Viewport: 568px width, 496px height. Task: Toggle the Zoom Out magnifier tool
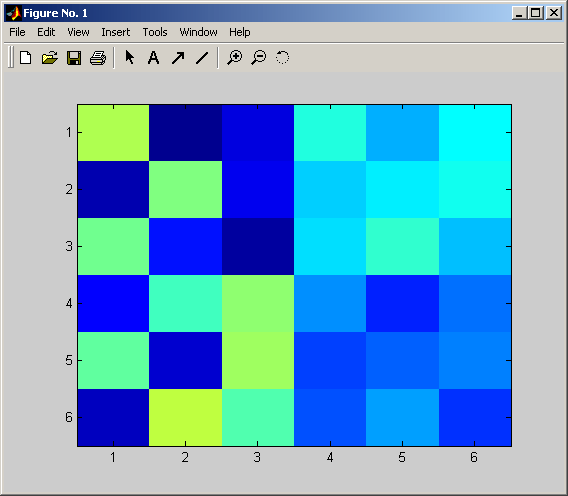(259, 58)
